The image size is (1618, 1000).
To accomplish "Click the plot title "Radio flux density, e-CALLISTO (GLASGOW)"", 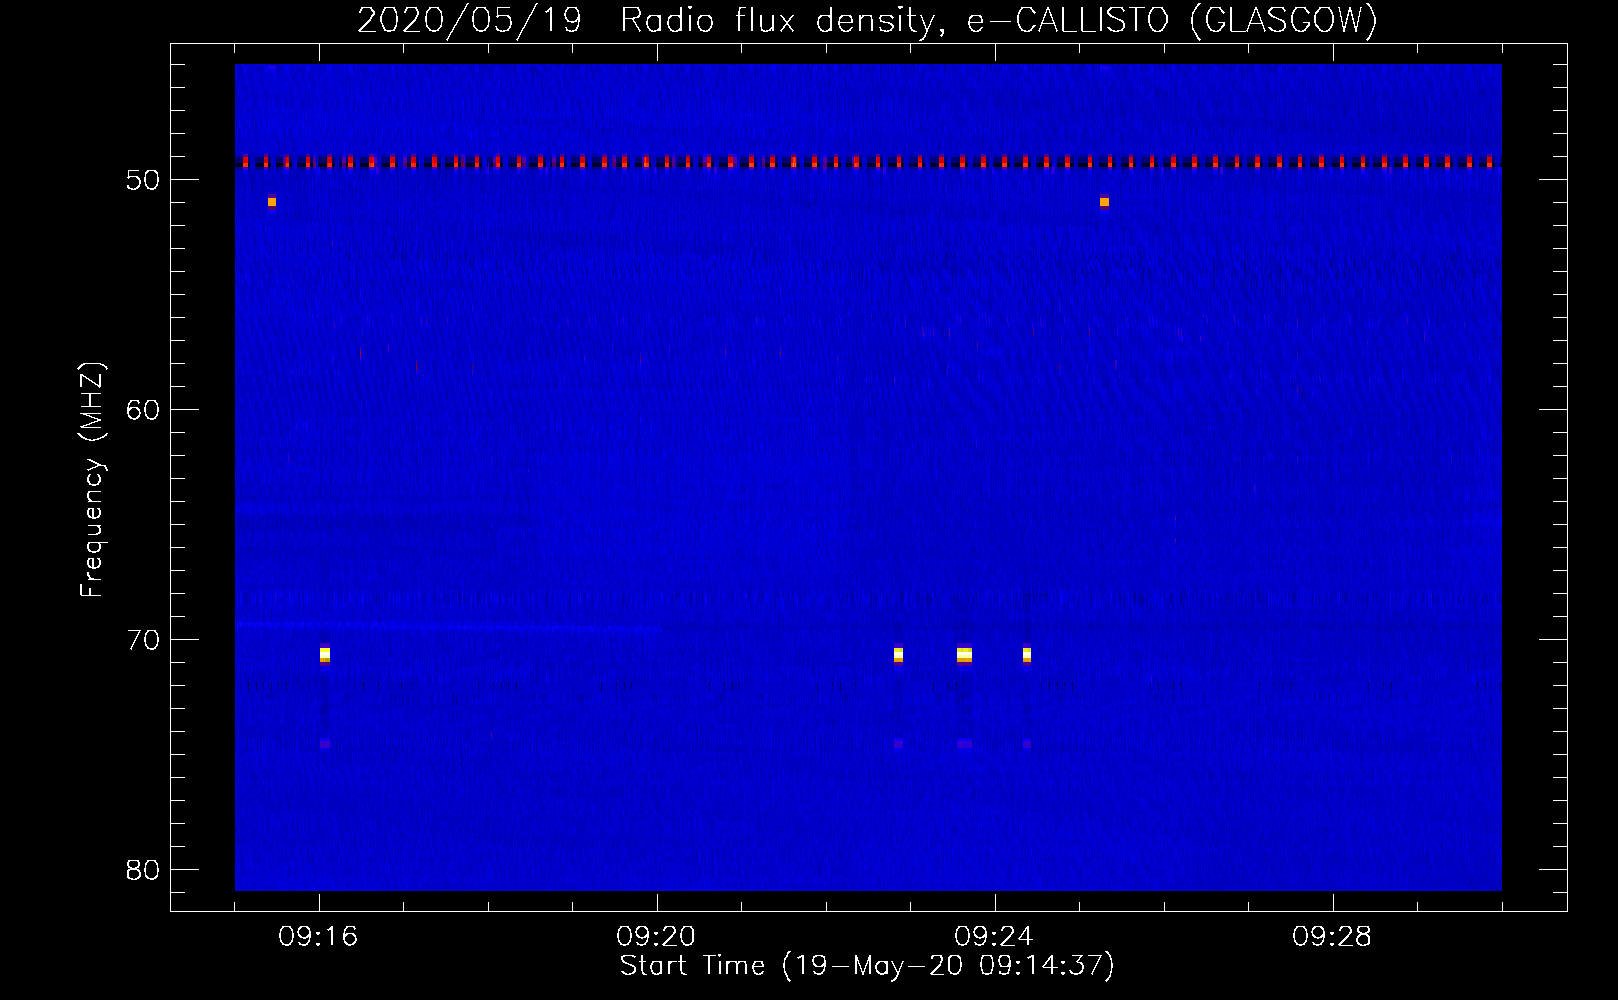I will click(x=998, y=20).
